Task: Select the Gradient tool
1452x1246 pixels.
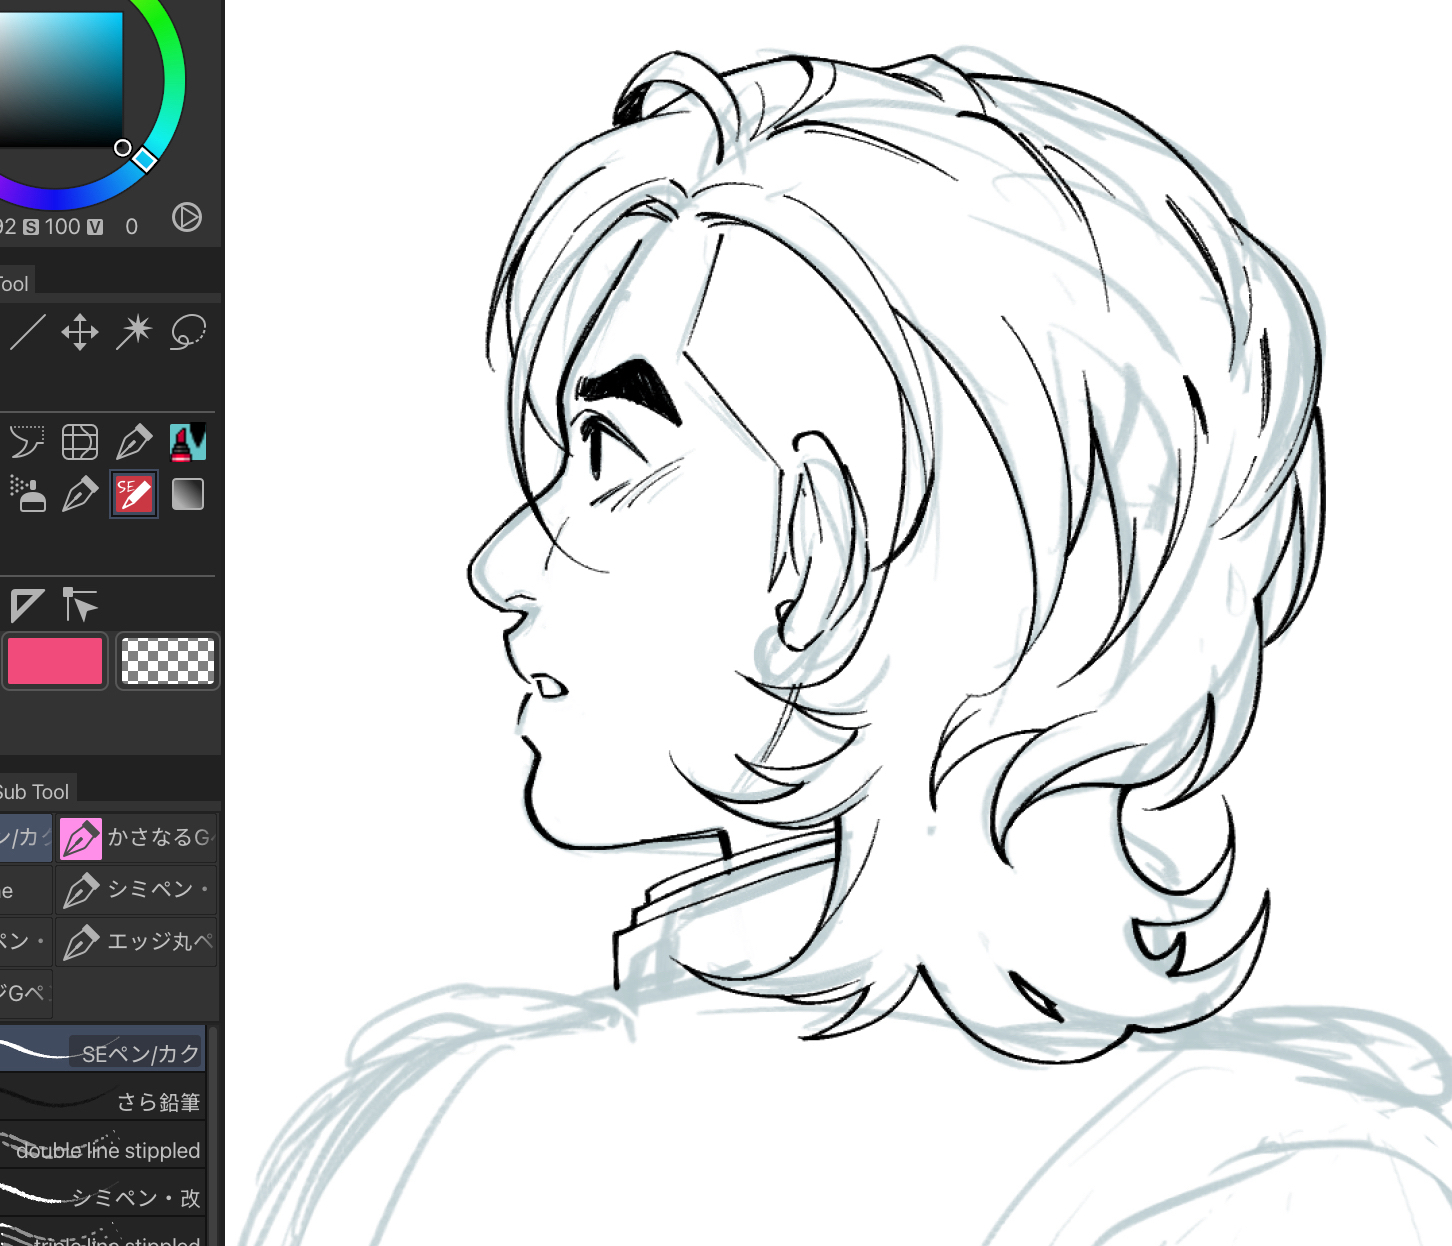Action: [x=187, y=494]
